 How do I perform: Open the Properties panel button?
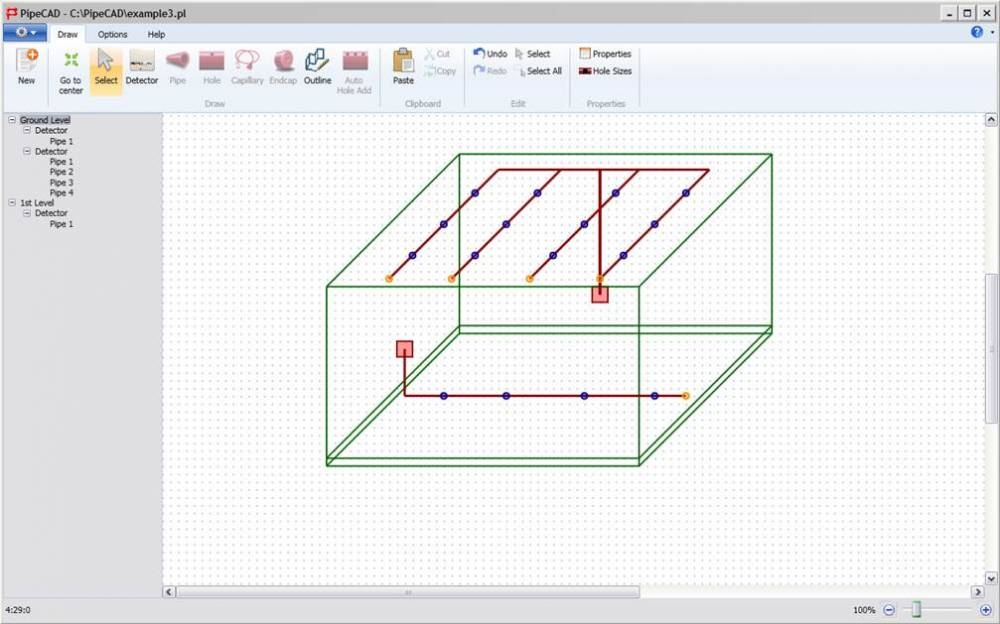click(605, 54)
